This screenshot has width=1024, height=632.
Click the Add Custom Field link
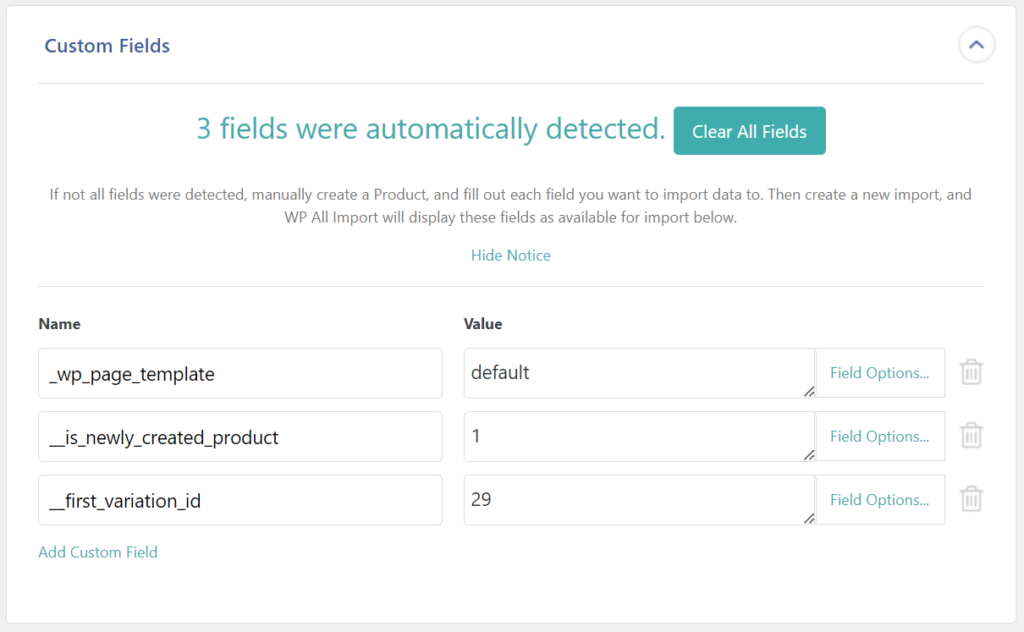coord(98,552)
